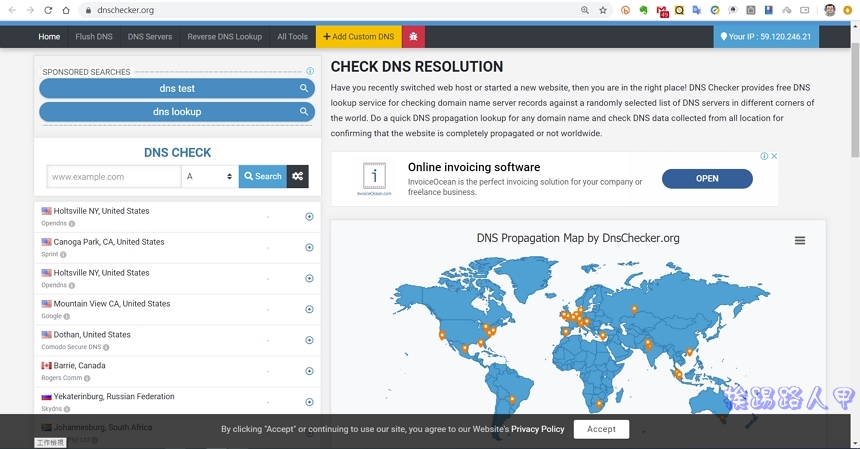Click Add Custom DNS button
This screenshot has width=860, height=449.
(x=359, y=37)
